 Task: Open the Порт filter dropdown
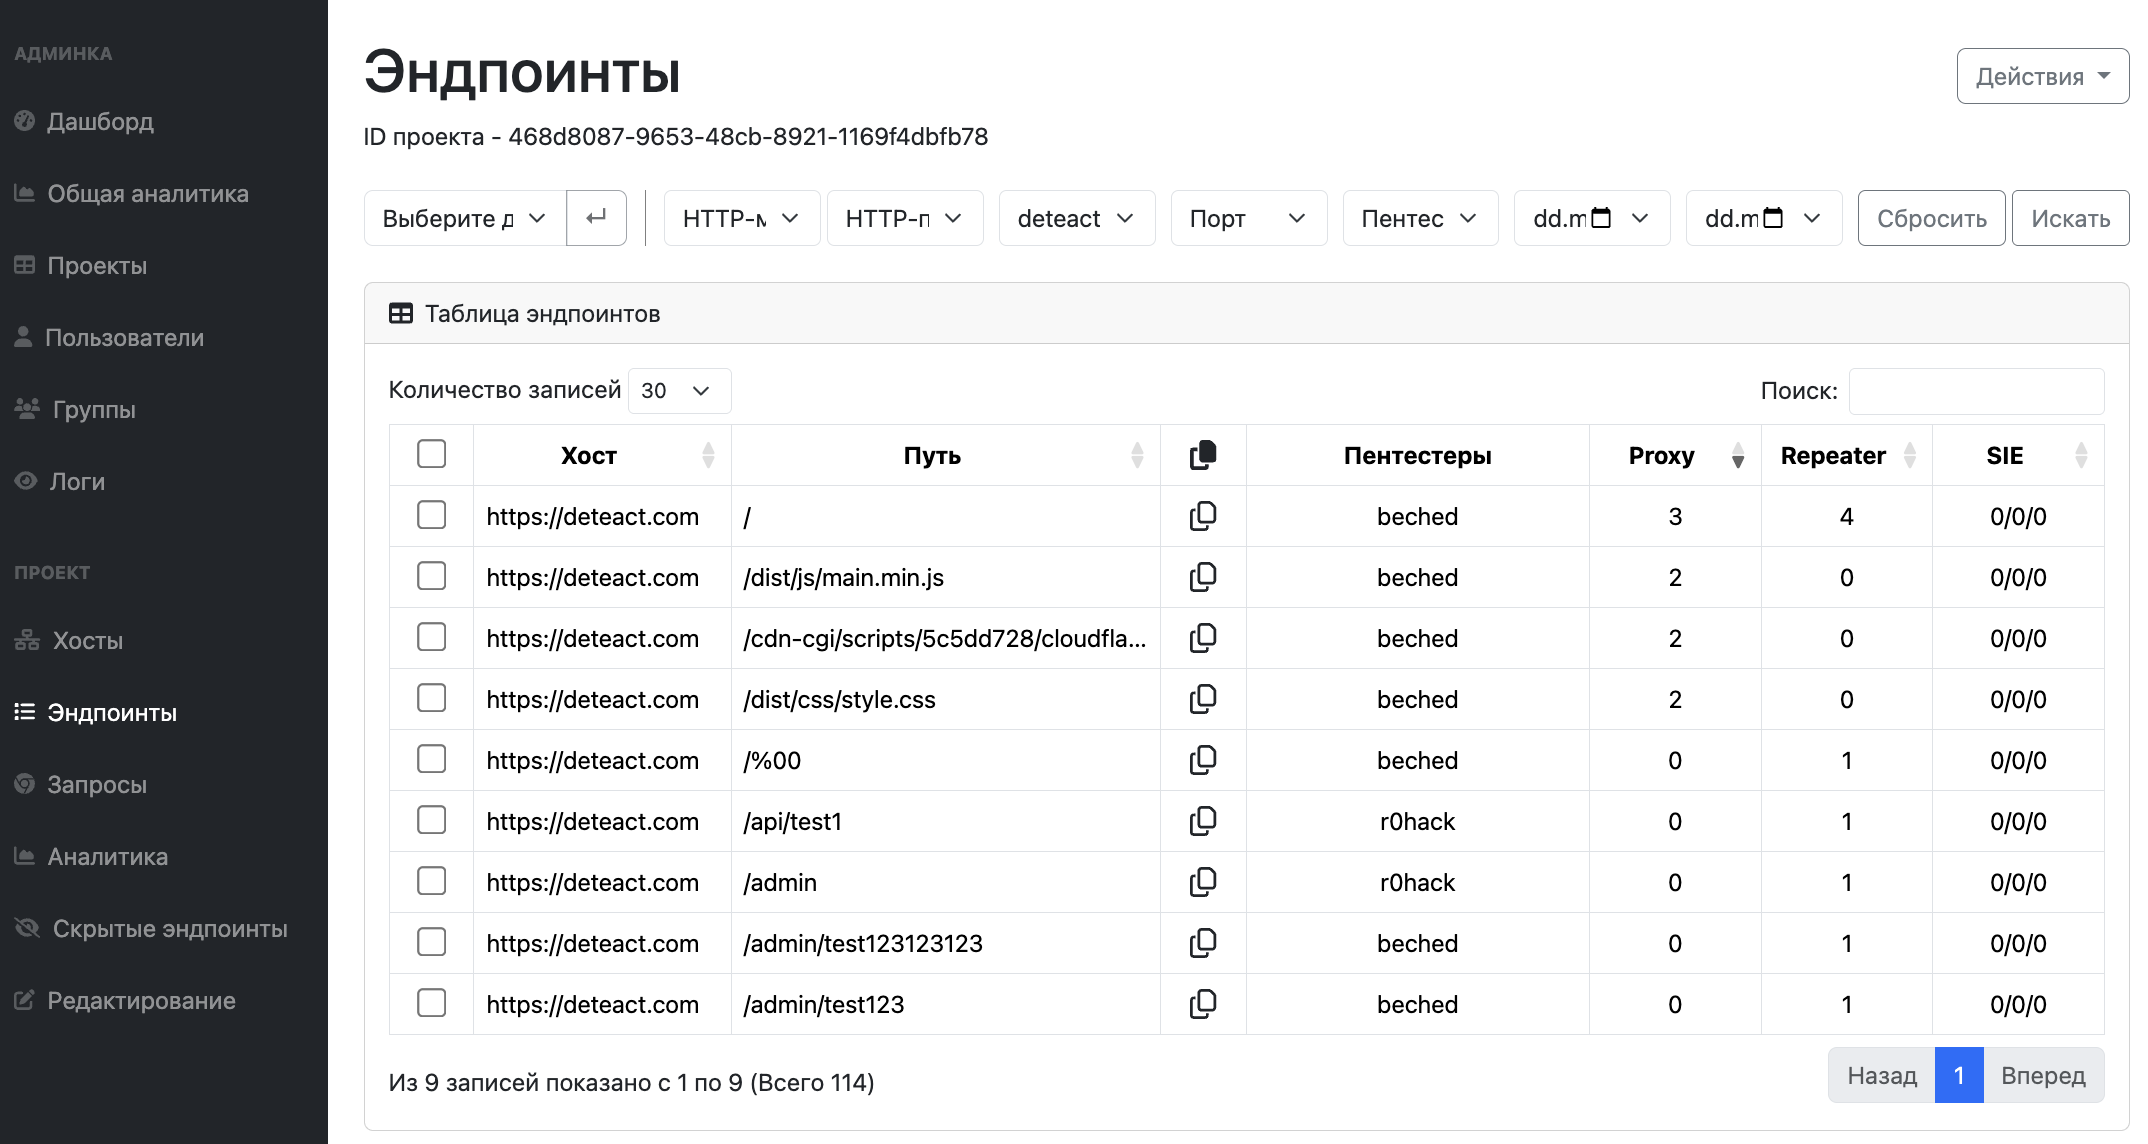1249,218
